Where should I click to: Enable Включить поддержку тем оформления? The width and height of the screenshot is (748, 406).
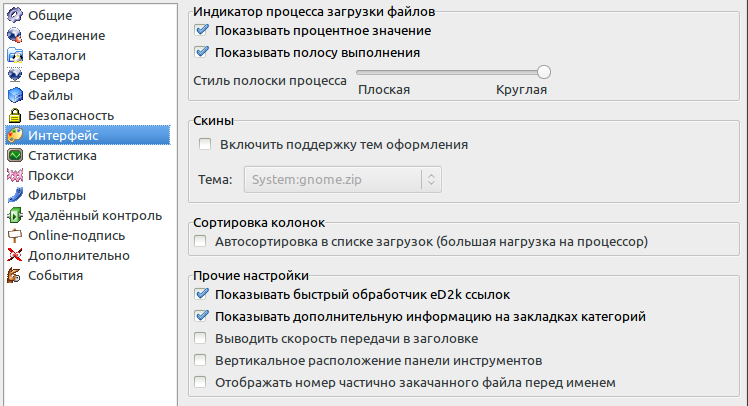pos(205,144)
